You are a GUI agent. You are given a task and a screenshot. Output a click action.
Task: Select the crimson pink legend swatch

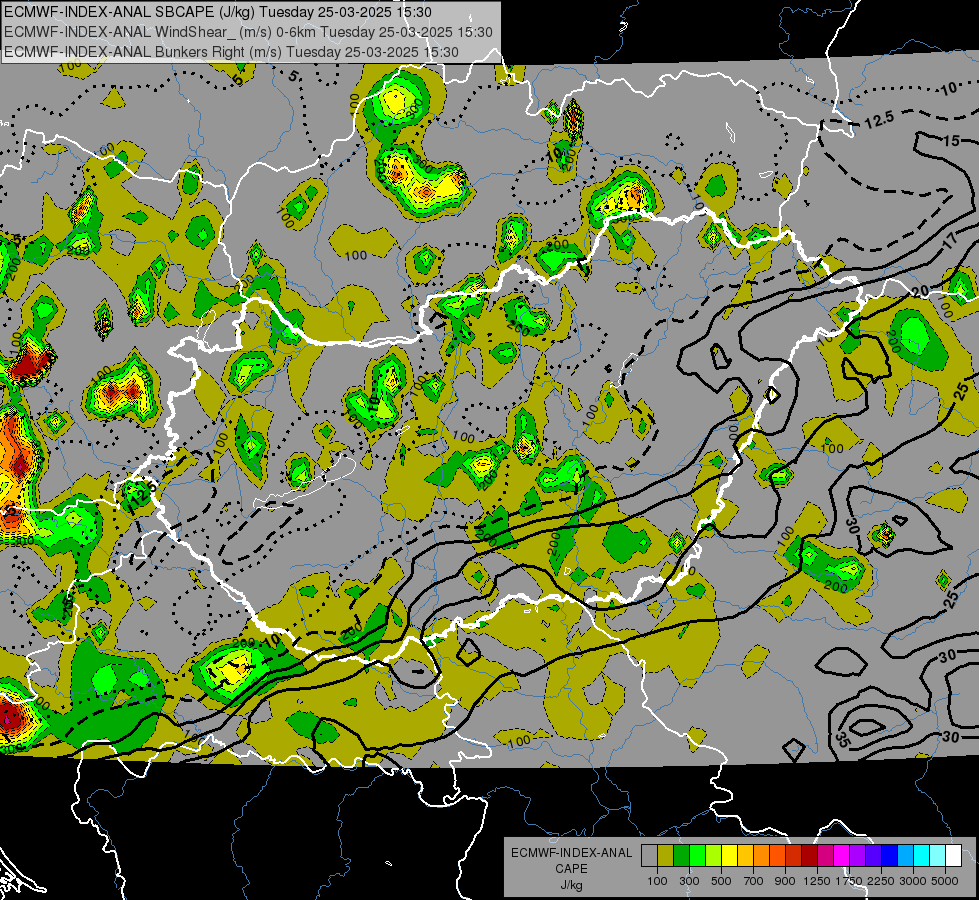825,856
